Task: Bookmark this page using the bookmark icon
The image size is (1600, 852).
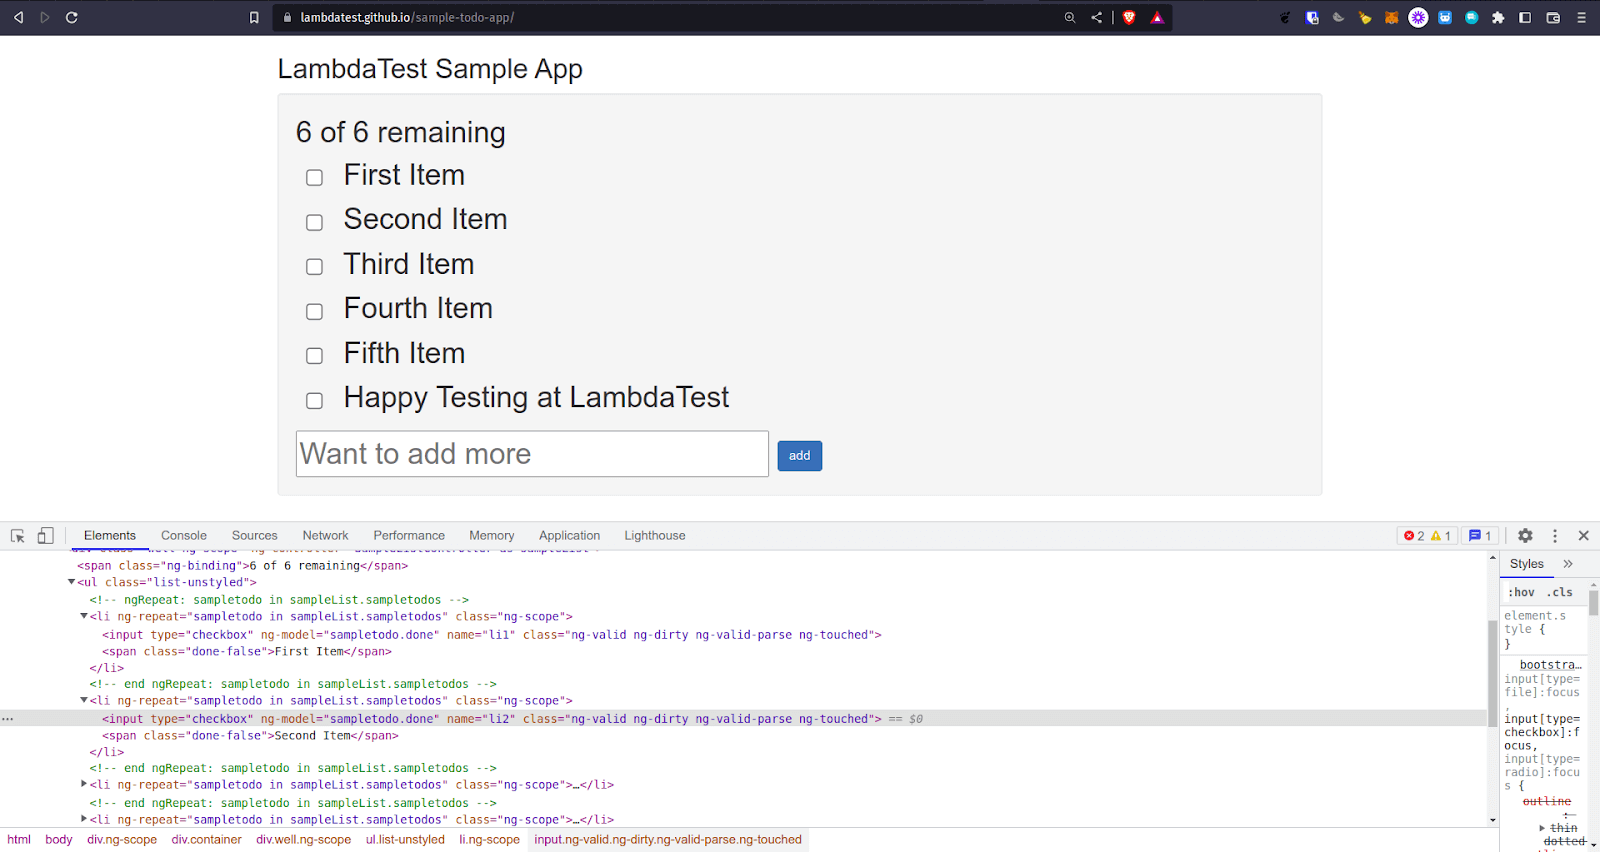Action: (x=254, y=17)
